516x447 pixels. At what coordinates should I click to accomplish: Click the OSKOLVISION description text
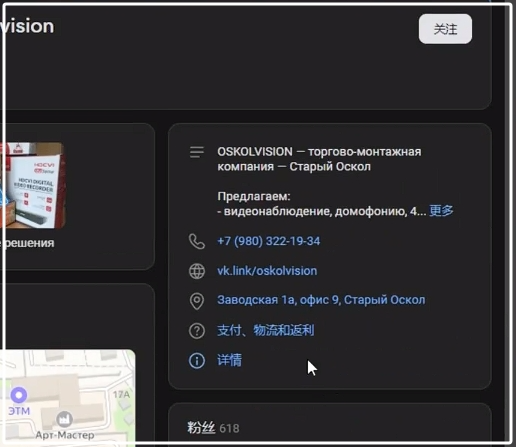319,159
